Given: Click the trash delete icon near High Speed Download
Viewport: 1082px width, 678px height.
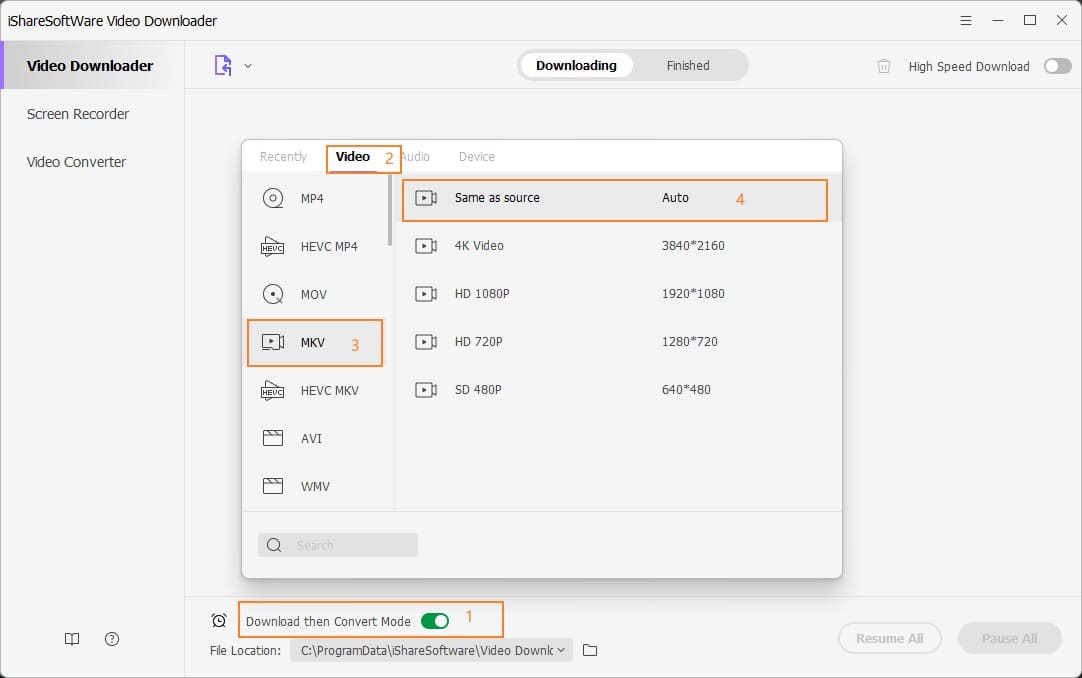Looking at the screenshot, I should 884,65.
